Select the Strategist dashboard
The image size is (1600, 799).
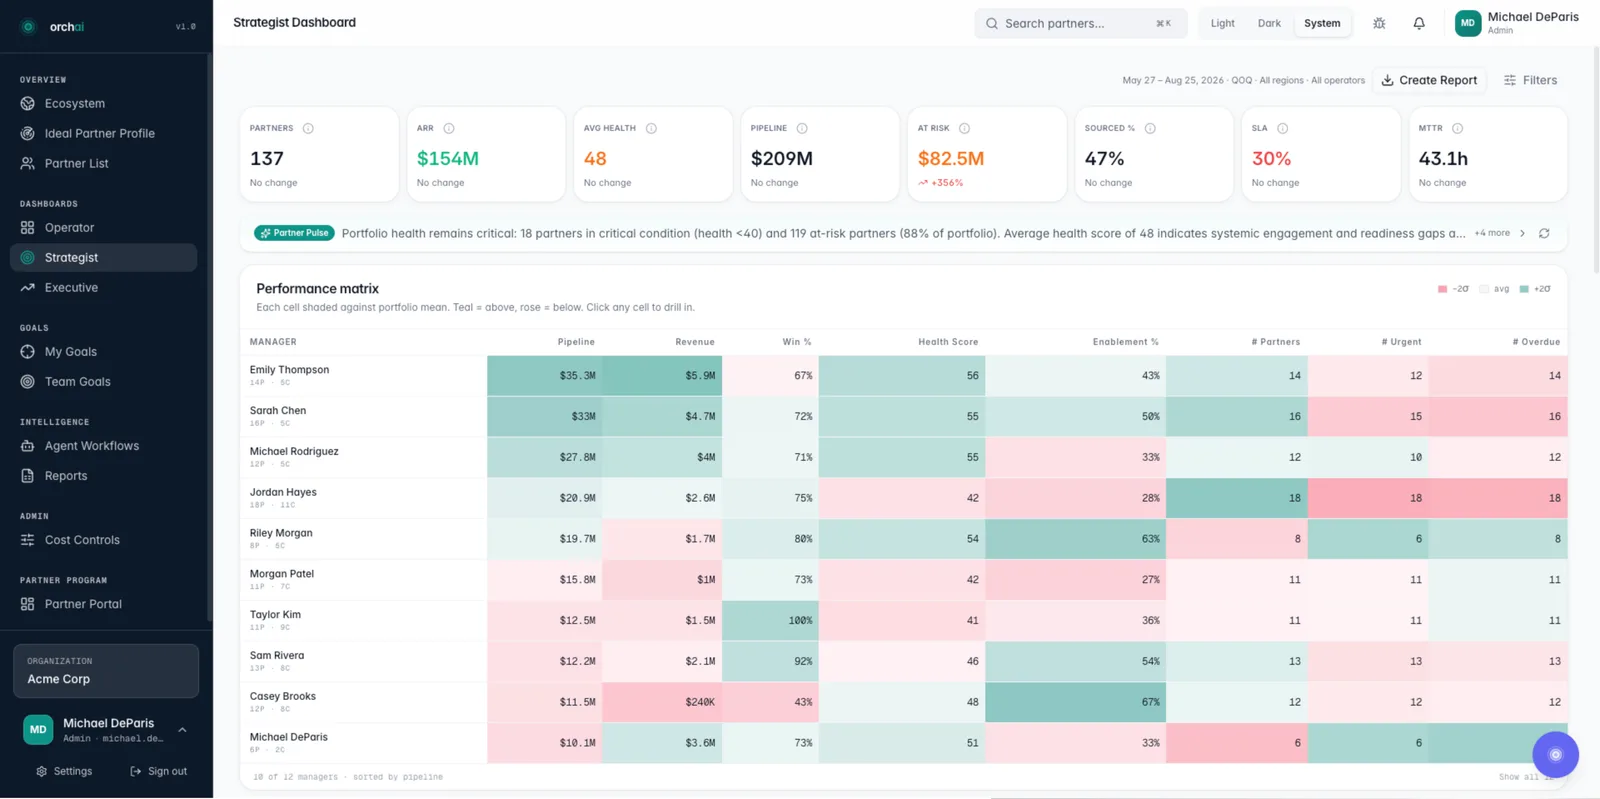(103, 257)
